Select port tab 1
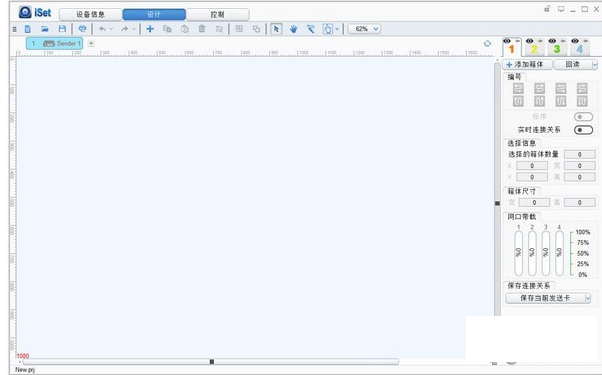This screenshot has height=375, width=602. point(511,49)
